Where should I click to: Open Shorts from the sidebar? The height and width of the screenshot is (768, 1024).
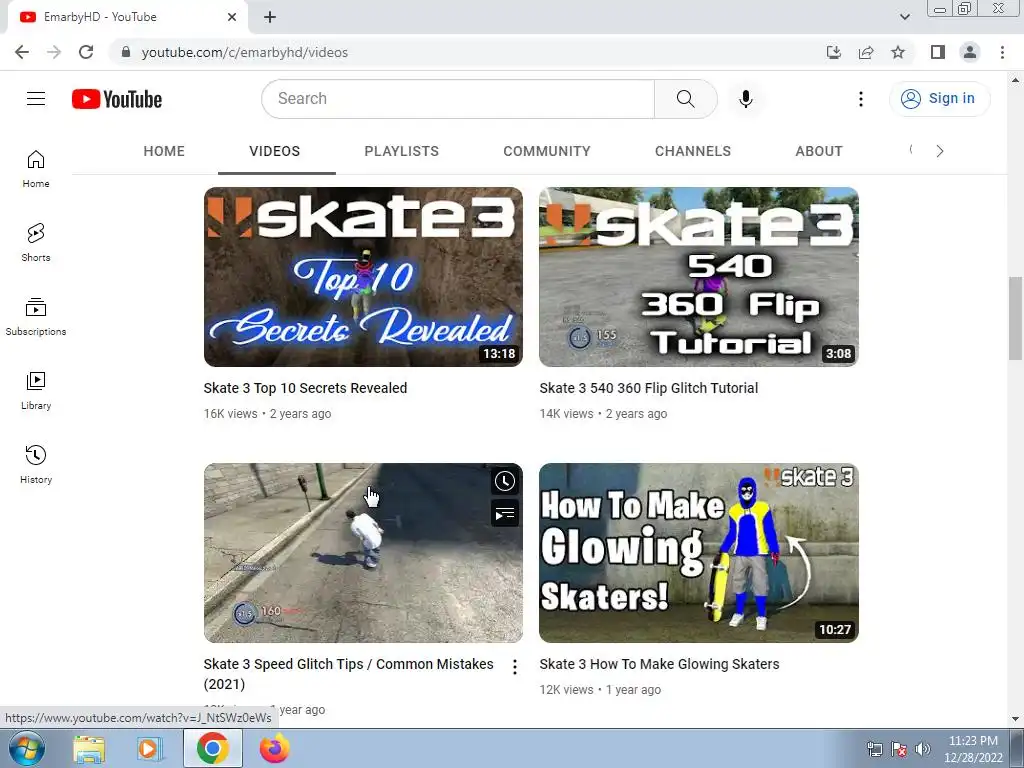tap(36, 243)
